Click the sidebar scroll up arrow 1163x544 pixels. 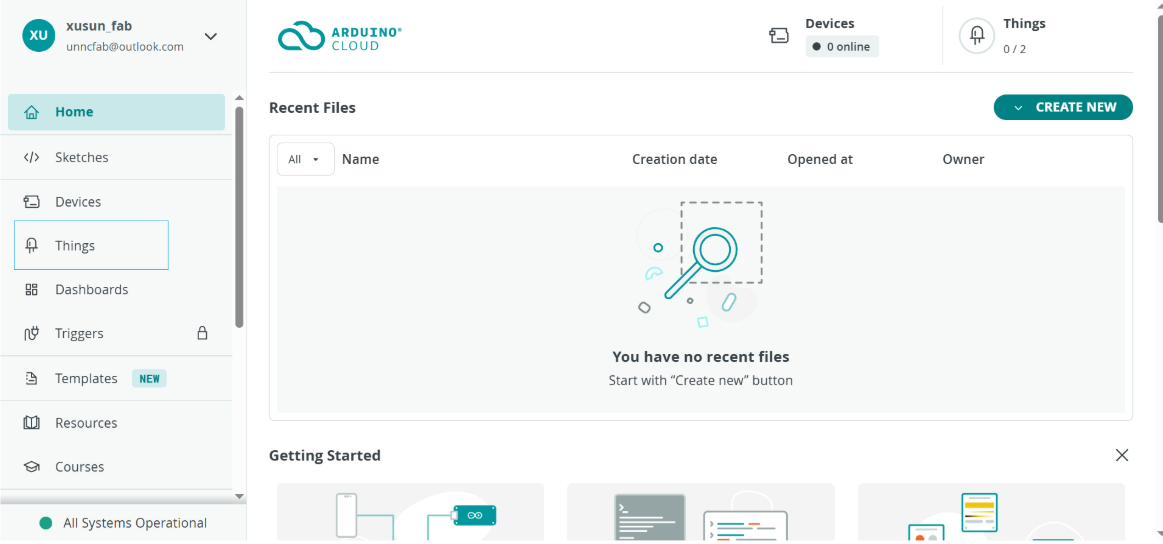point(239,98)
